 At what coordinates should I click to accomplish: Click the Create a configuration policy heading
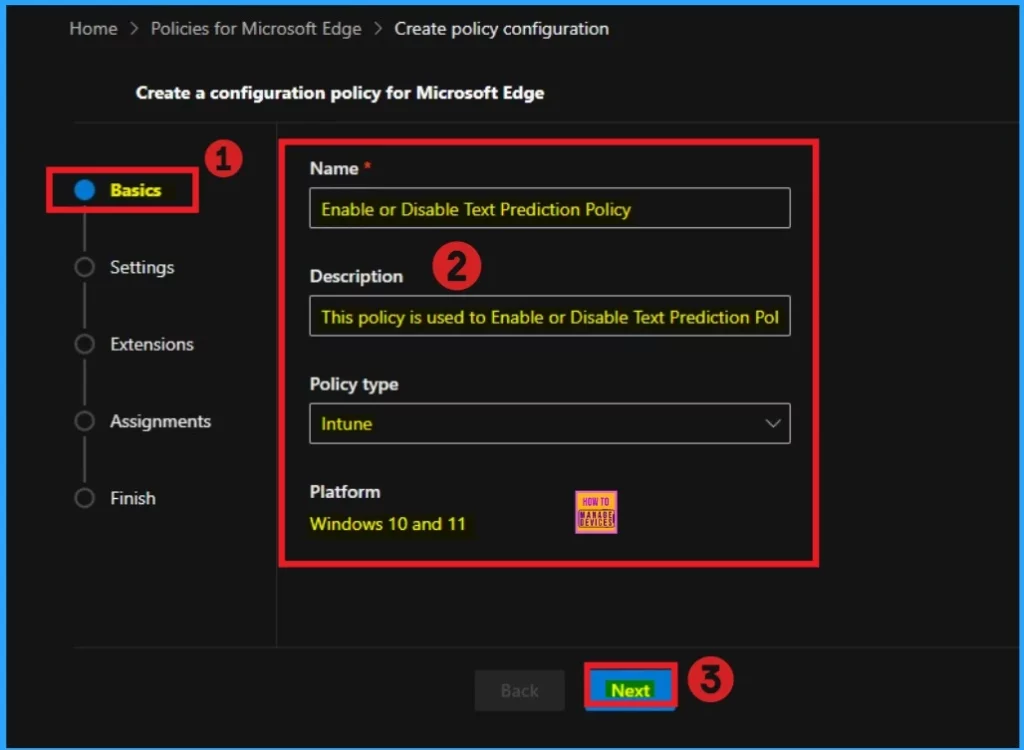340,93
